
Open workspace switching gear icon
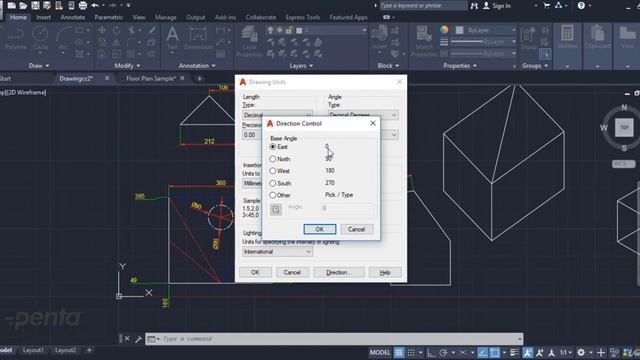(x=581, y=353)
